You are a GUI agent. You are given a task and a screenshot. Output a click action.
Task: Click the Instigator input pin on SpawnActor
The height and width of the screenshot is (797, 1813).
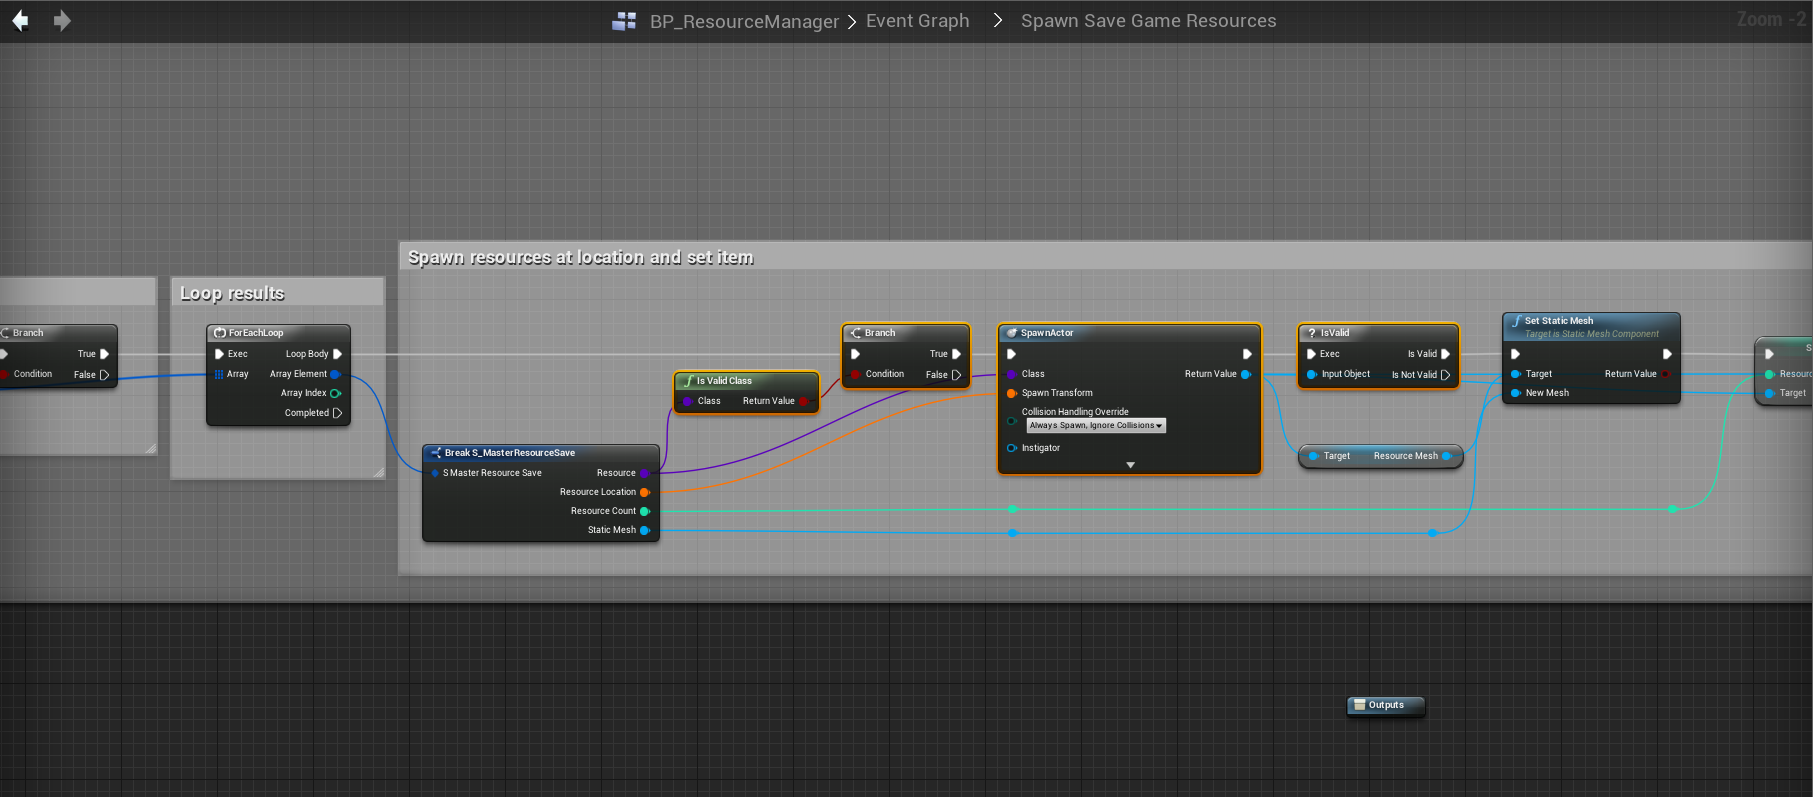click(1012, 448)
